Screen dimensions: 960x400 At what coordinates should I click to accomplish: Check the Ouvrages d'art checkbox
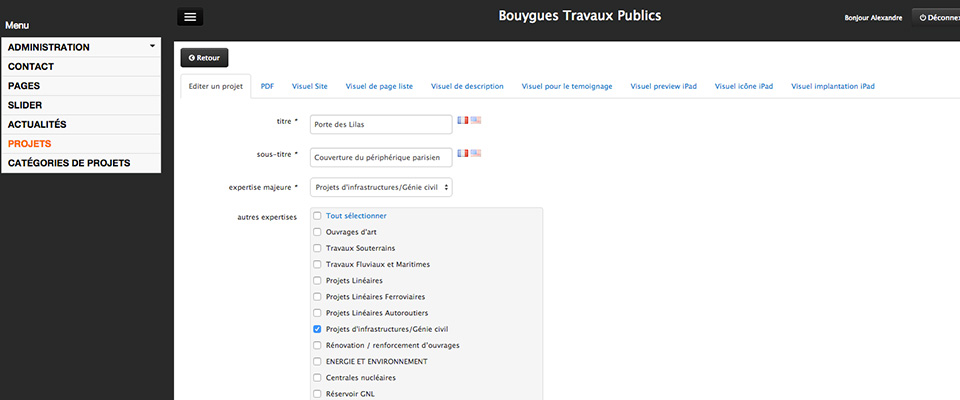pos(317,232)
